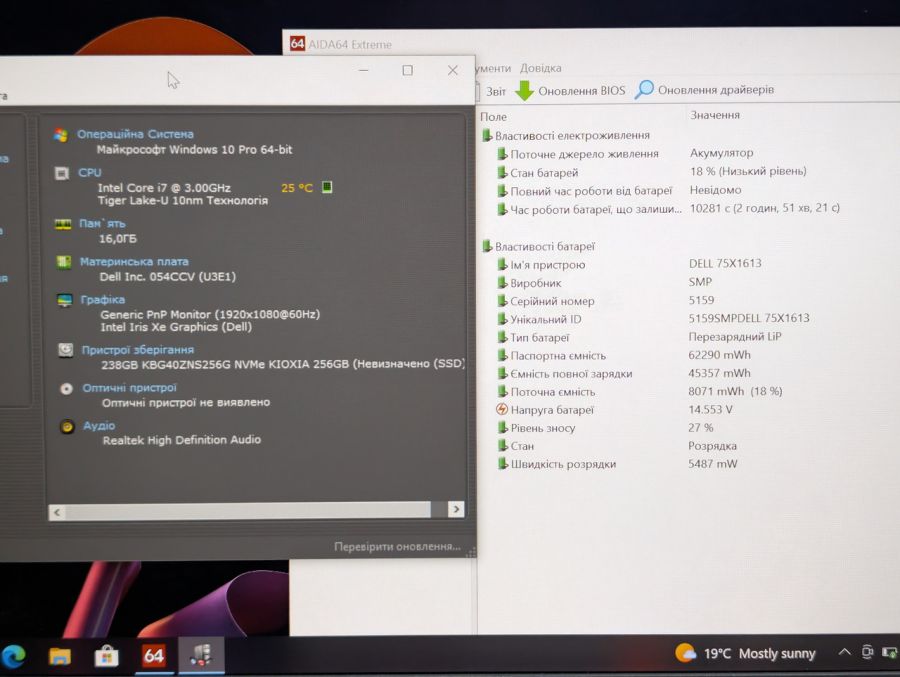The width and height of the screenshot is (900, 677).
Task: Click the motherboard icon beside Материнська плата
Action: pyautogui.click(x=64, y=262)
